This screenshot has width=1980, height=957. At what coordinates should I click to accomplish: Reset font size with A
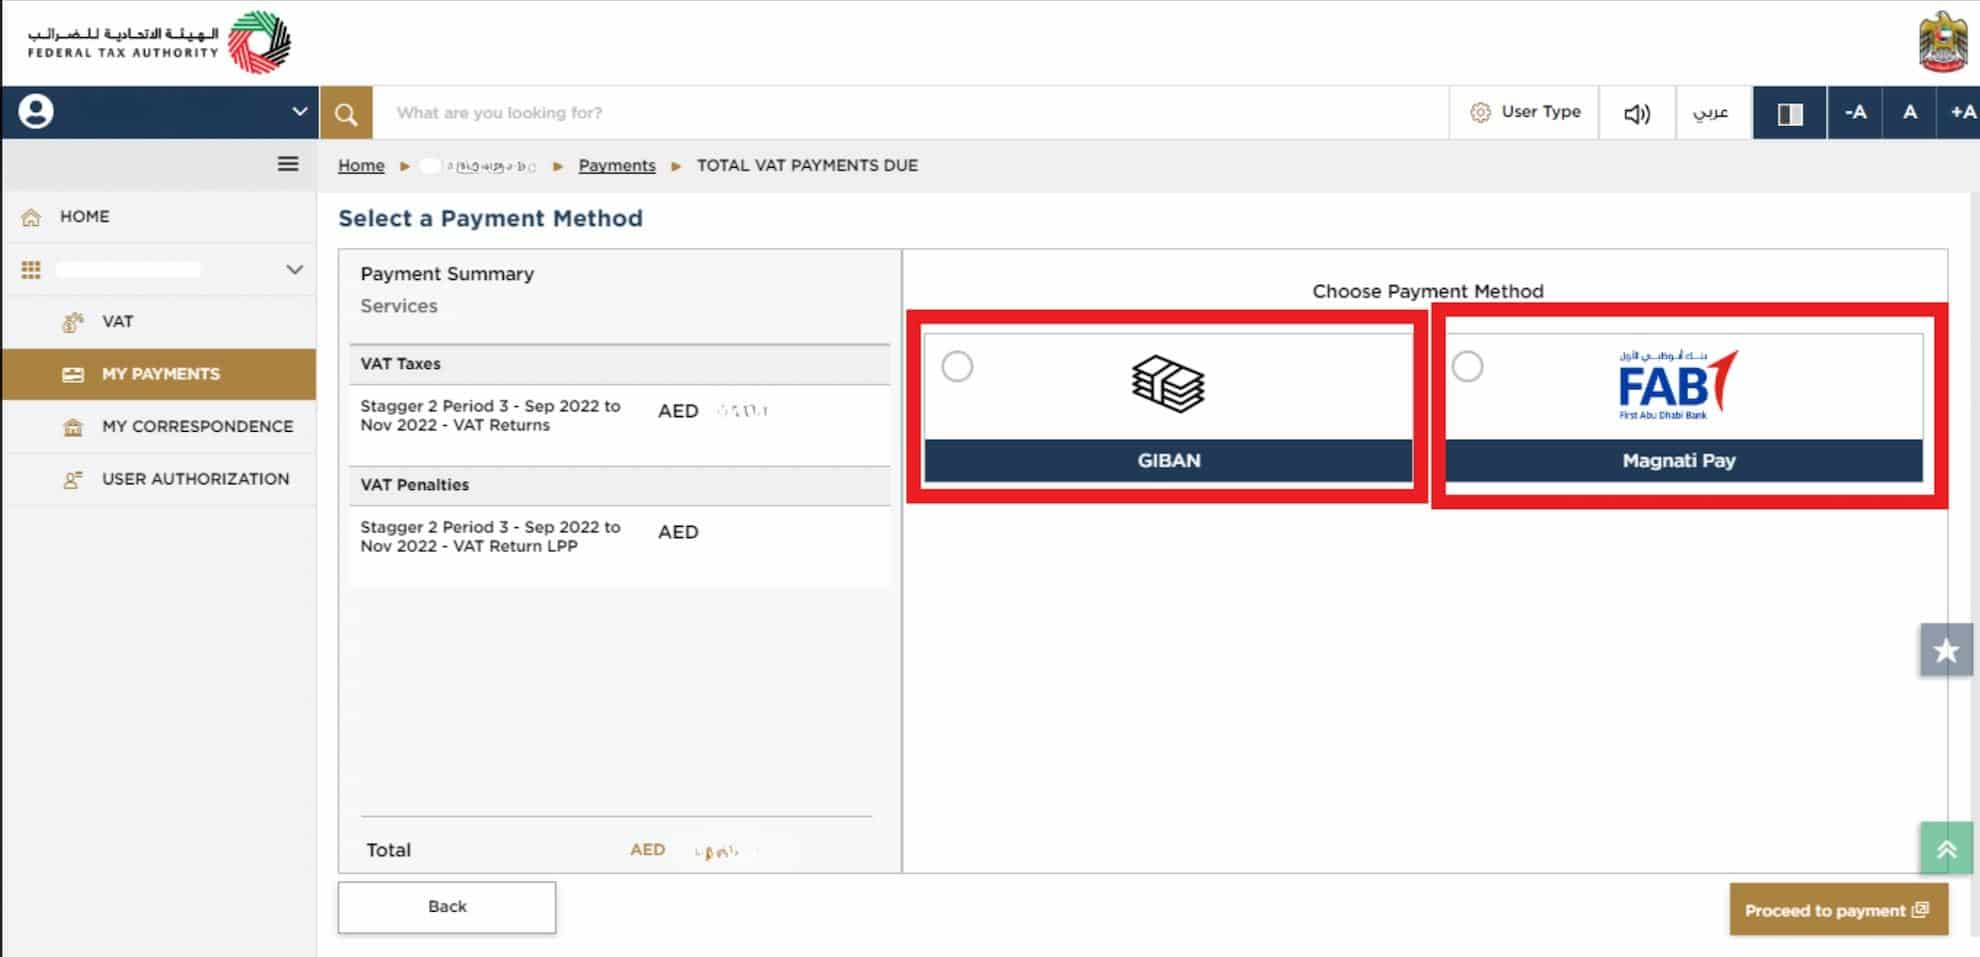coord(1910,112)
